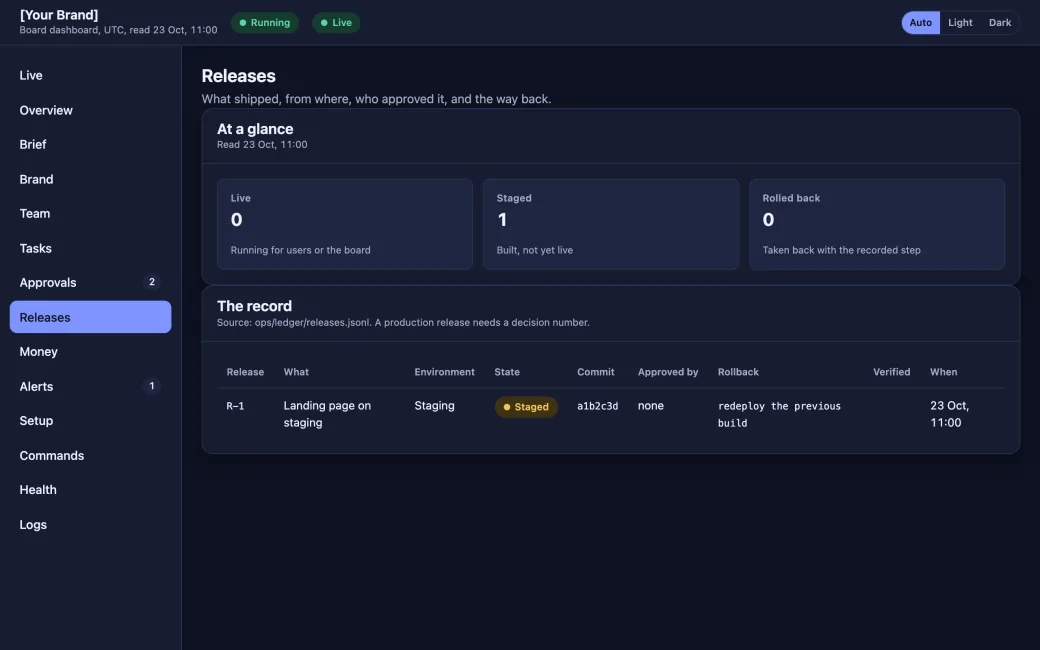This screenshot has width=1040, height=650.
Task: Click the Alerts count badge 1
Action: (x=152, y=386)
